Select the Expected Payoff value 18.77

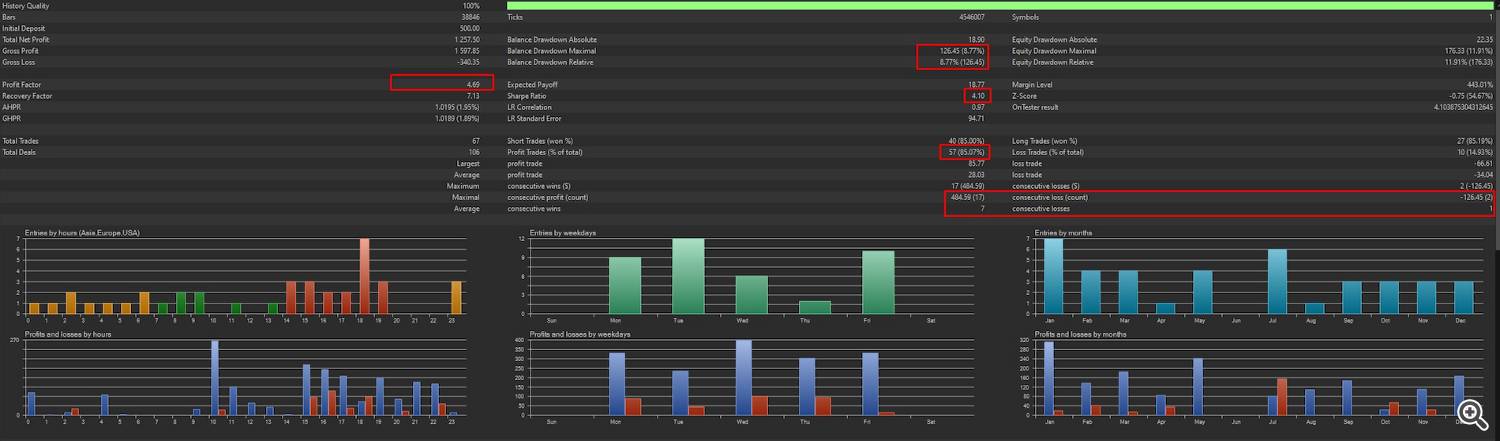[x=977, y=85]
